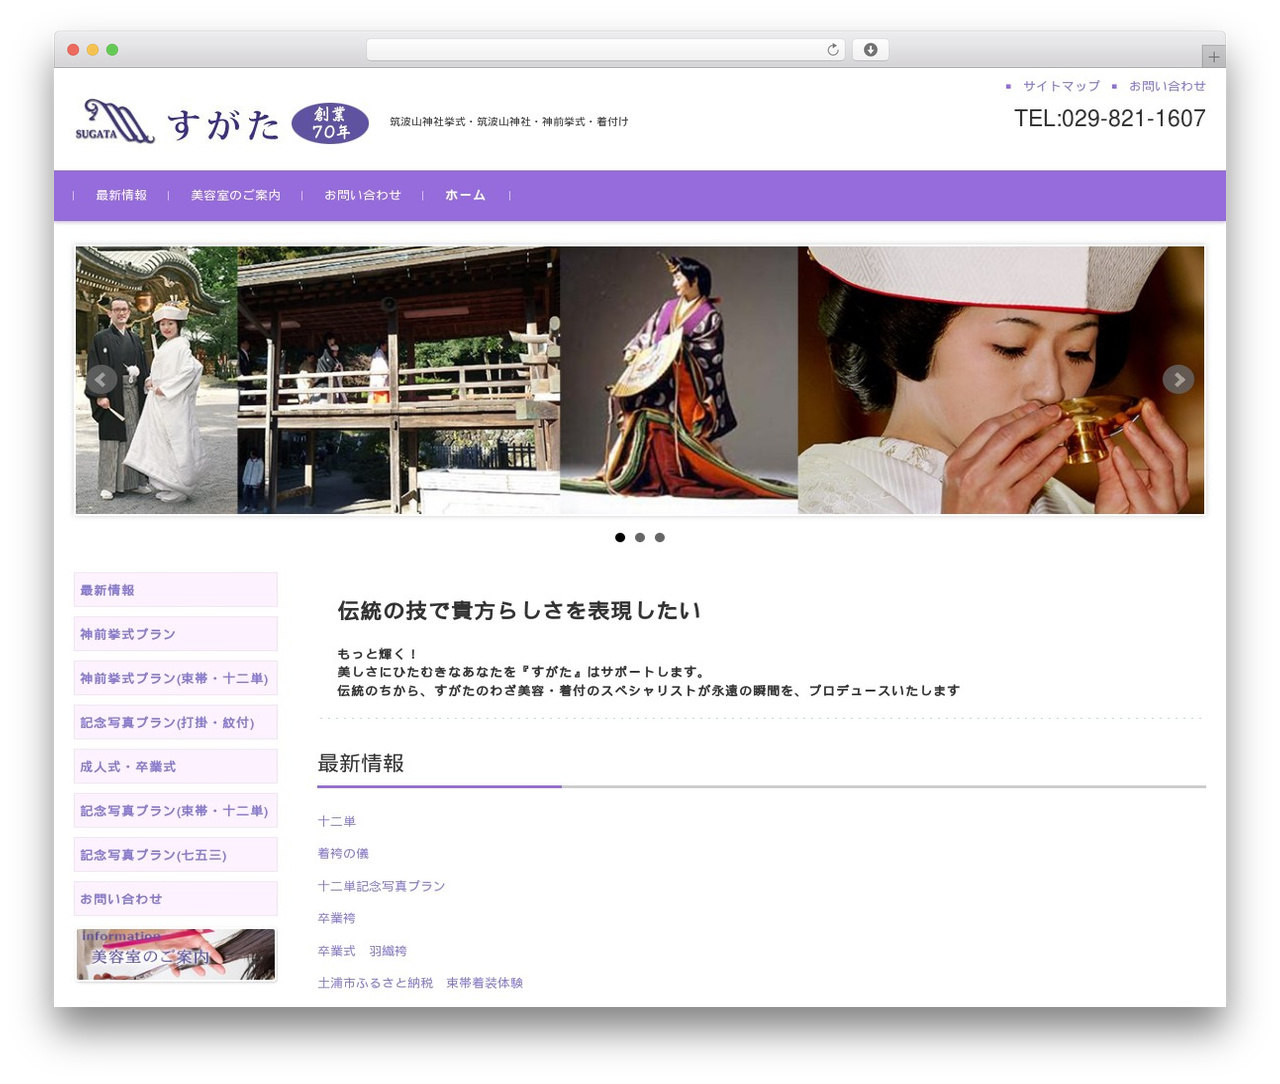Go to previous slide arrow
The width and height of the screenshot is (1280, 1084).
click(x=101, y=379)
